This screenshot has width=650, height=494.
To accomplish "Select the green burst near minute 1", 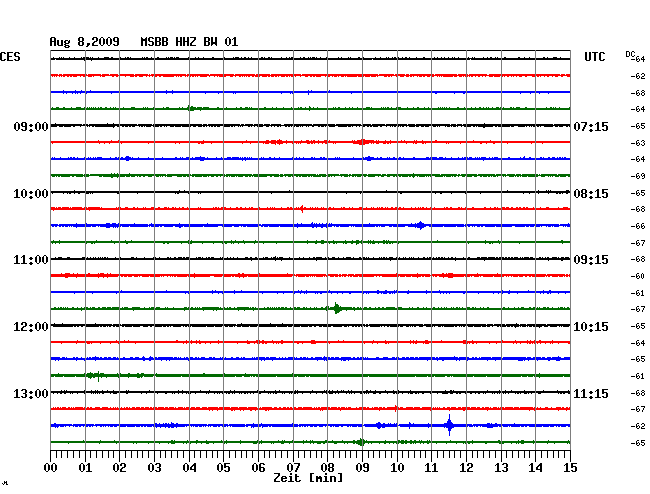I will [95, 375].
